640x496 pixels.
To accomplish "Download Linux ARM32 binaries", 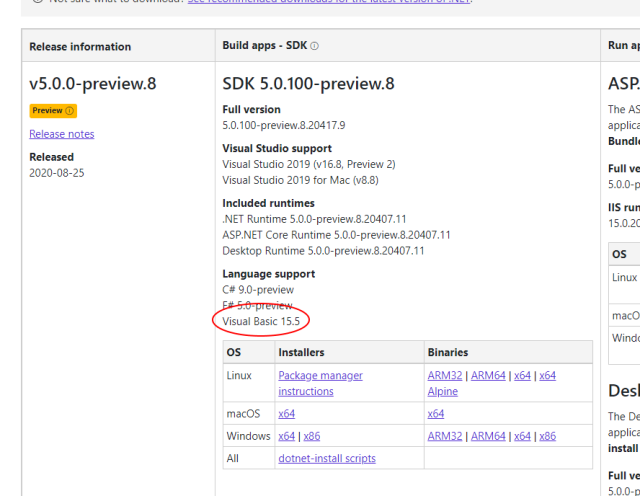I will click(x=445, y=375).
